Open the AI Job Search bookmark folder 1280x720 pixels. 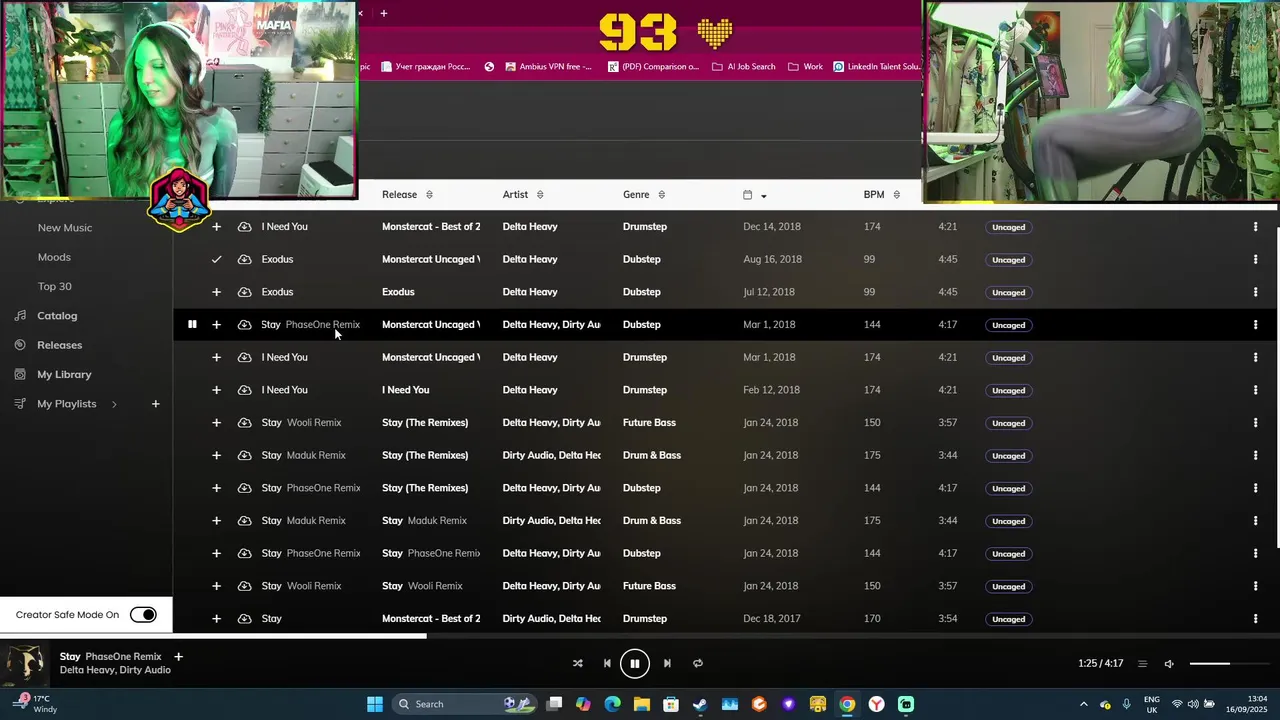pos(743,67)
